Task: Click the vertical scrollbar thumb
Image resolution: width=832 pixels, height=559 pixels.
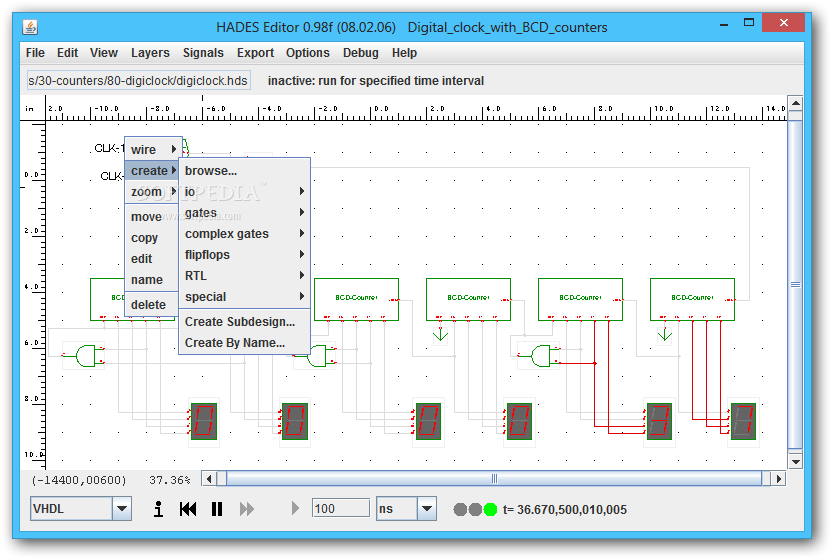Action: click(795, 285)
